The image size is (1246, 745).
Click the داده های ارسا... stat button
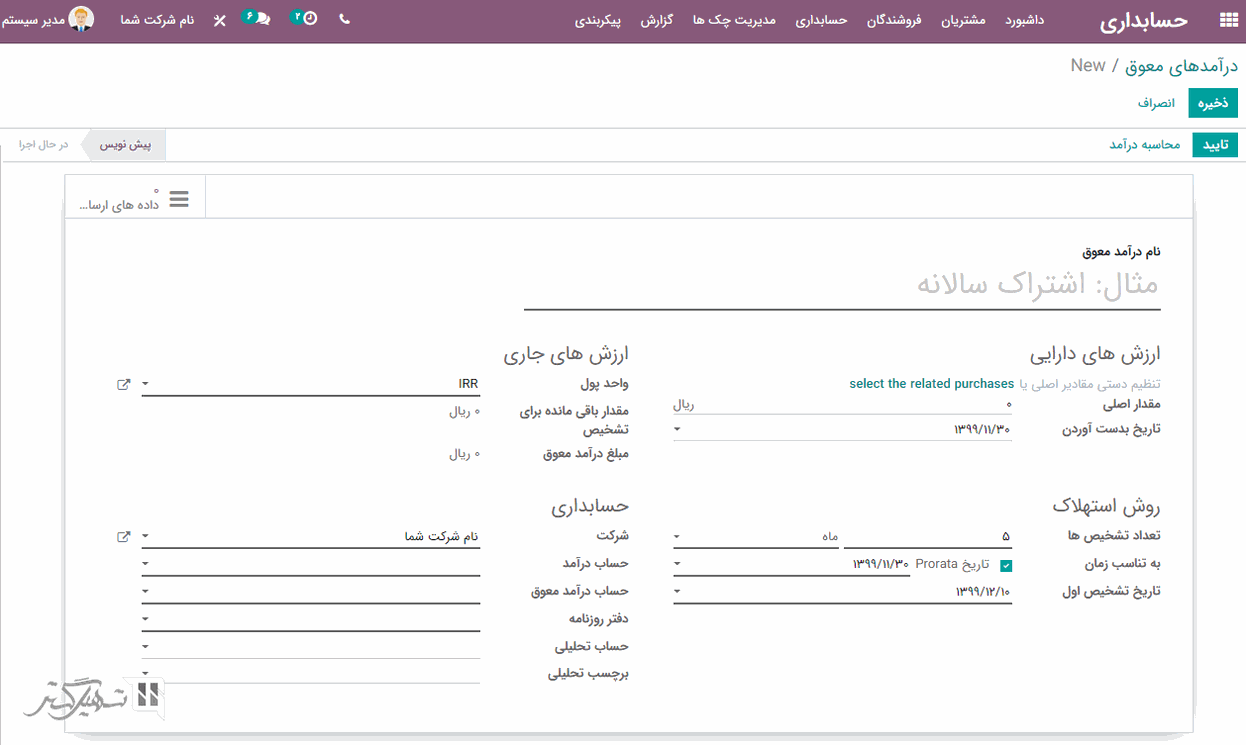click(x=135, y=197)
